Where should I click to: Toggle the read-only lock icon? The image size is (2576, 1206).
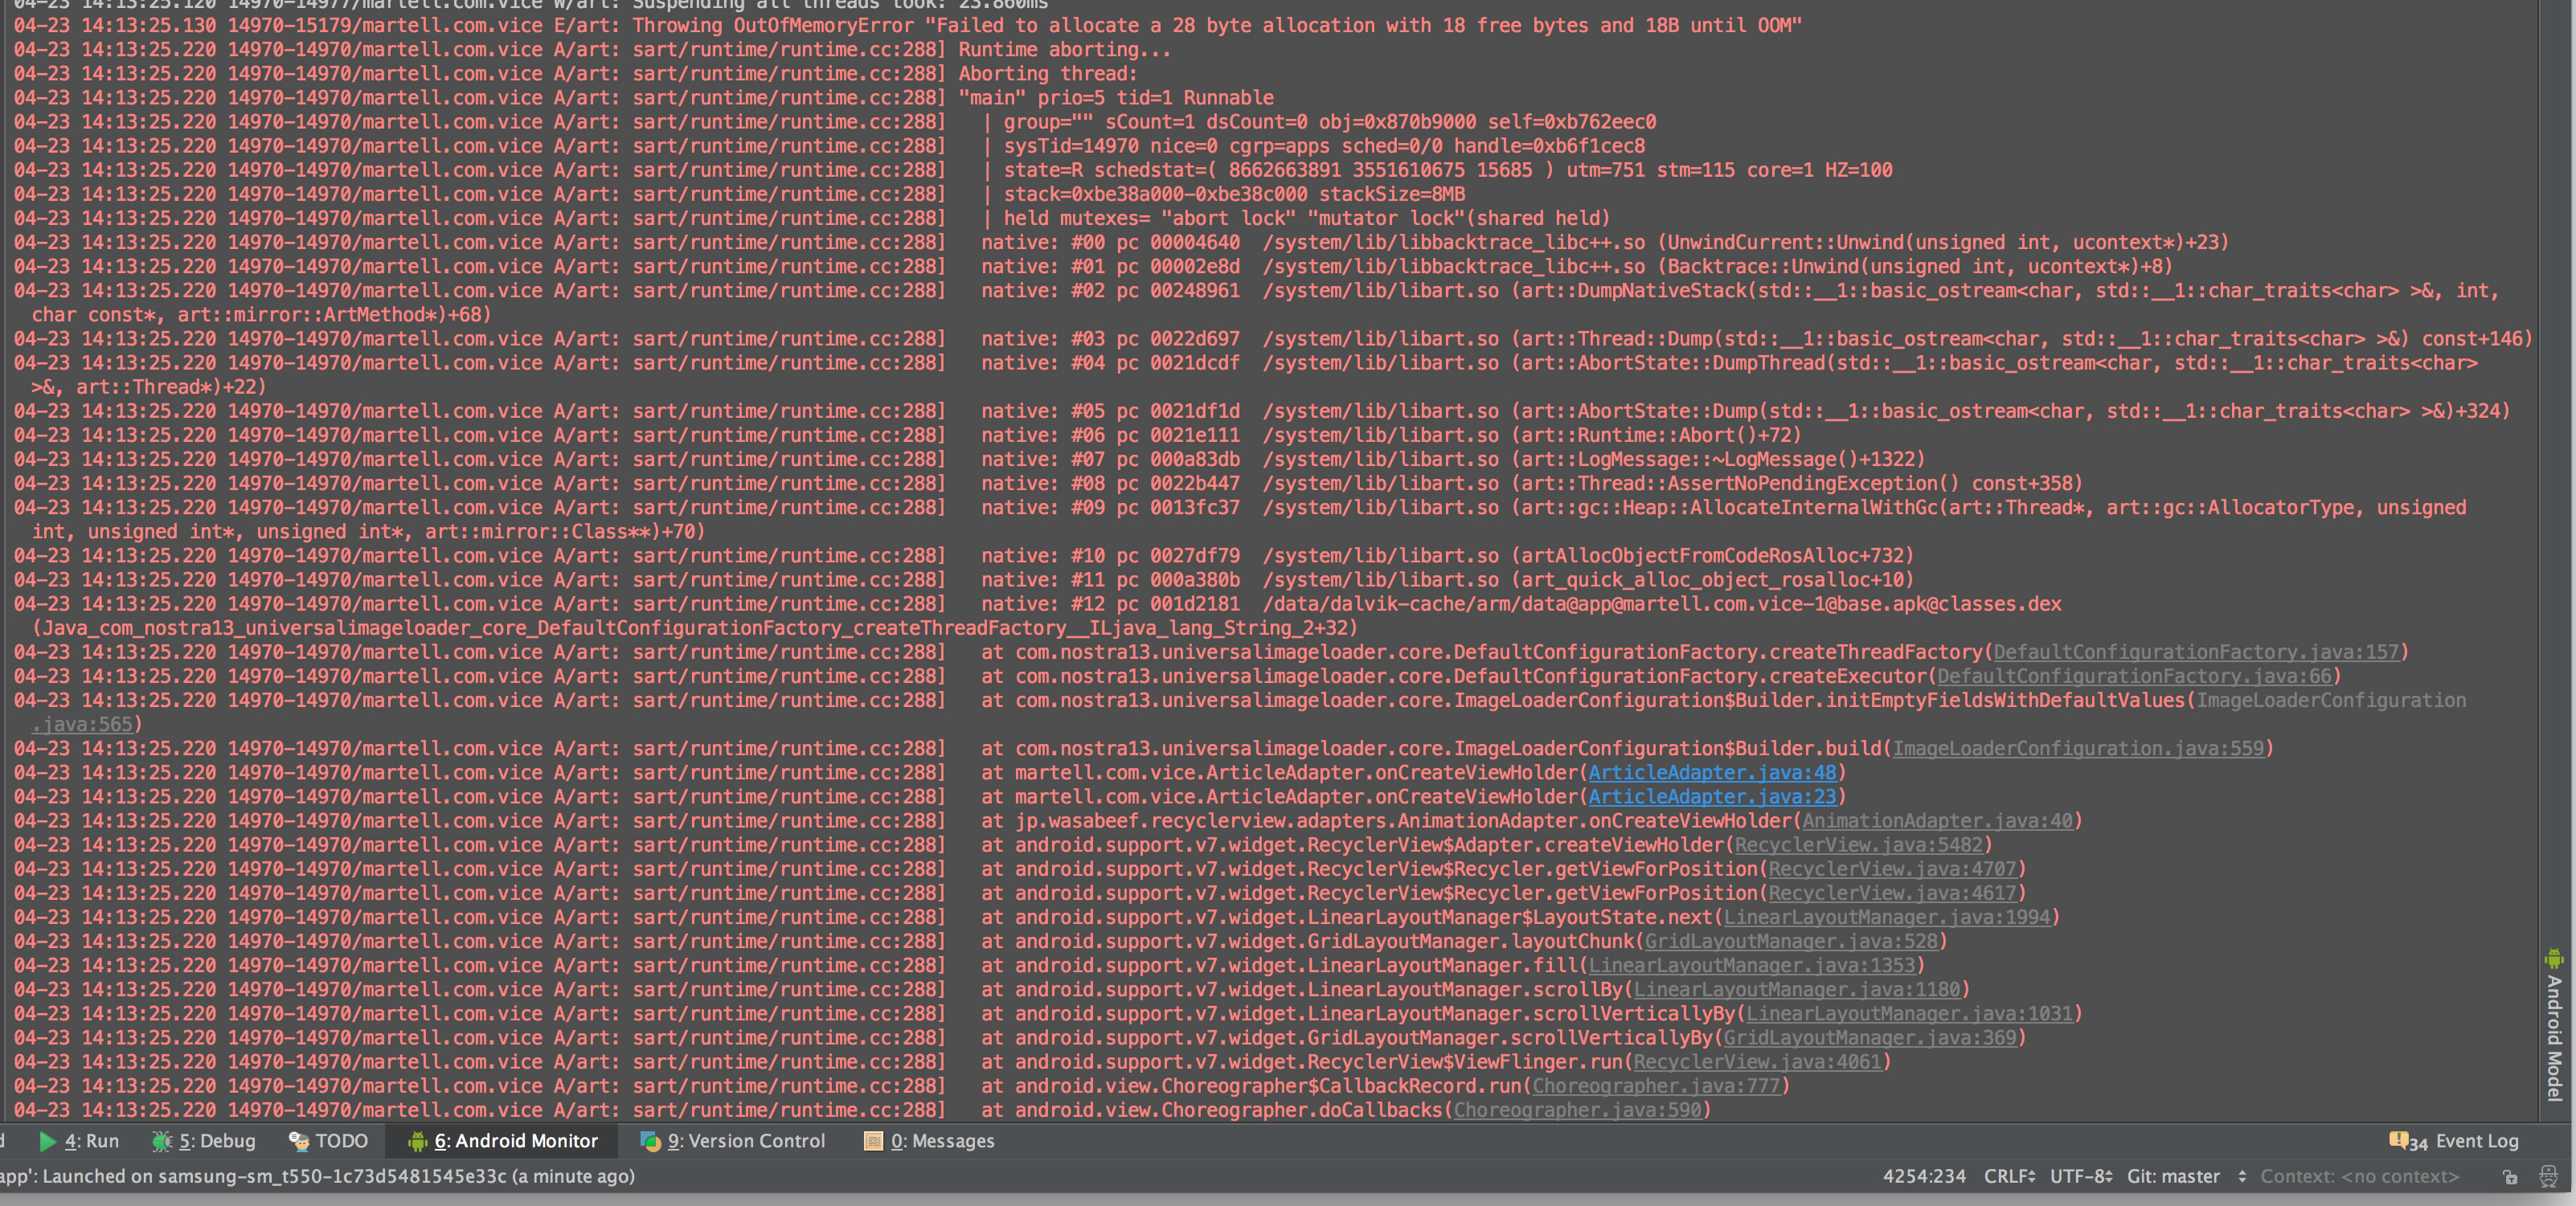2510,1177
